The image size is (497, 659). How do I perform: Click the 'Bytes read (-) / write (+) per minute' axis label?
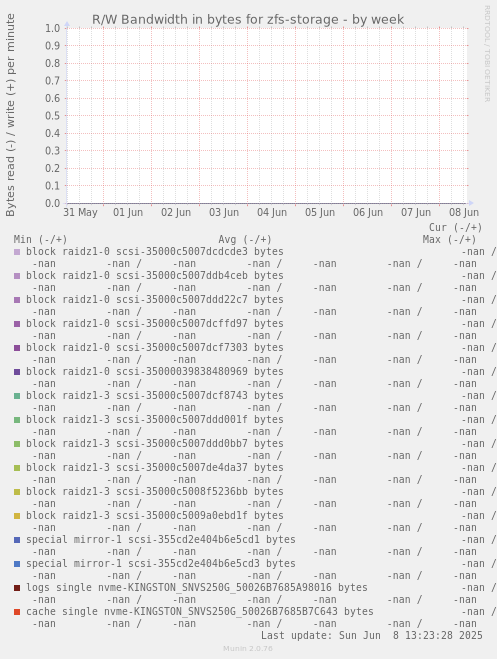10,115
